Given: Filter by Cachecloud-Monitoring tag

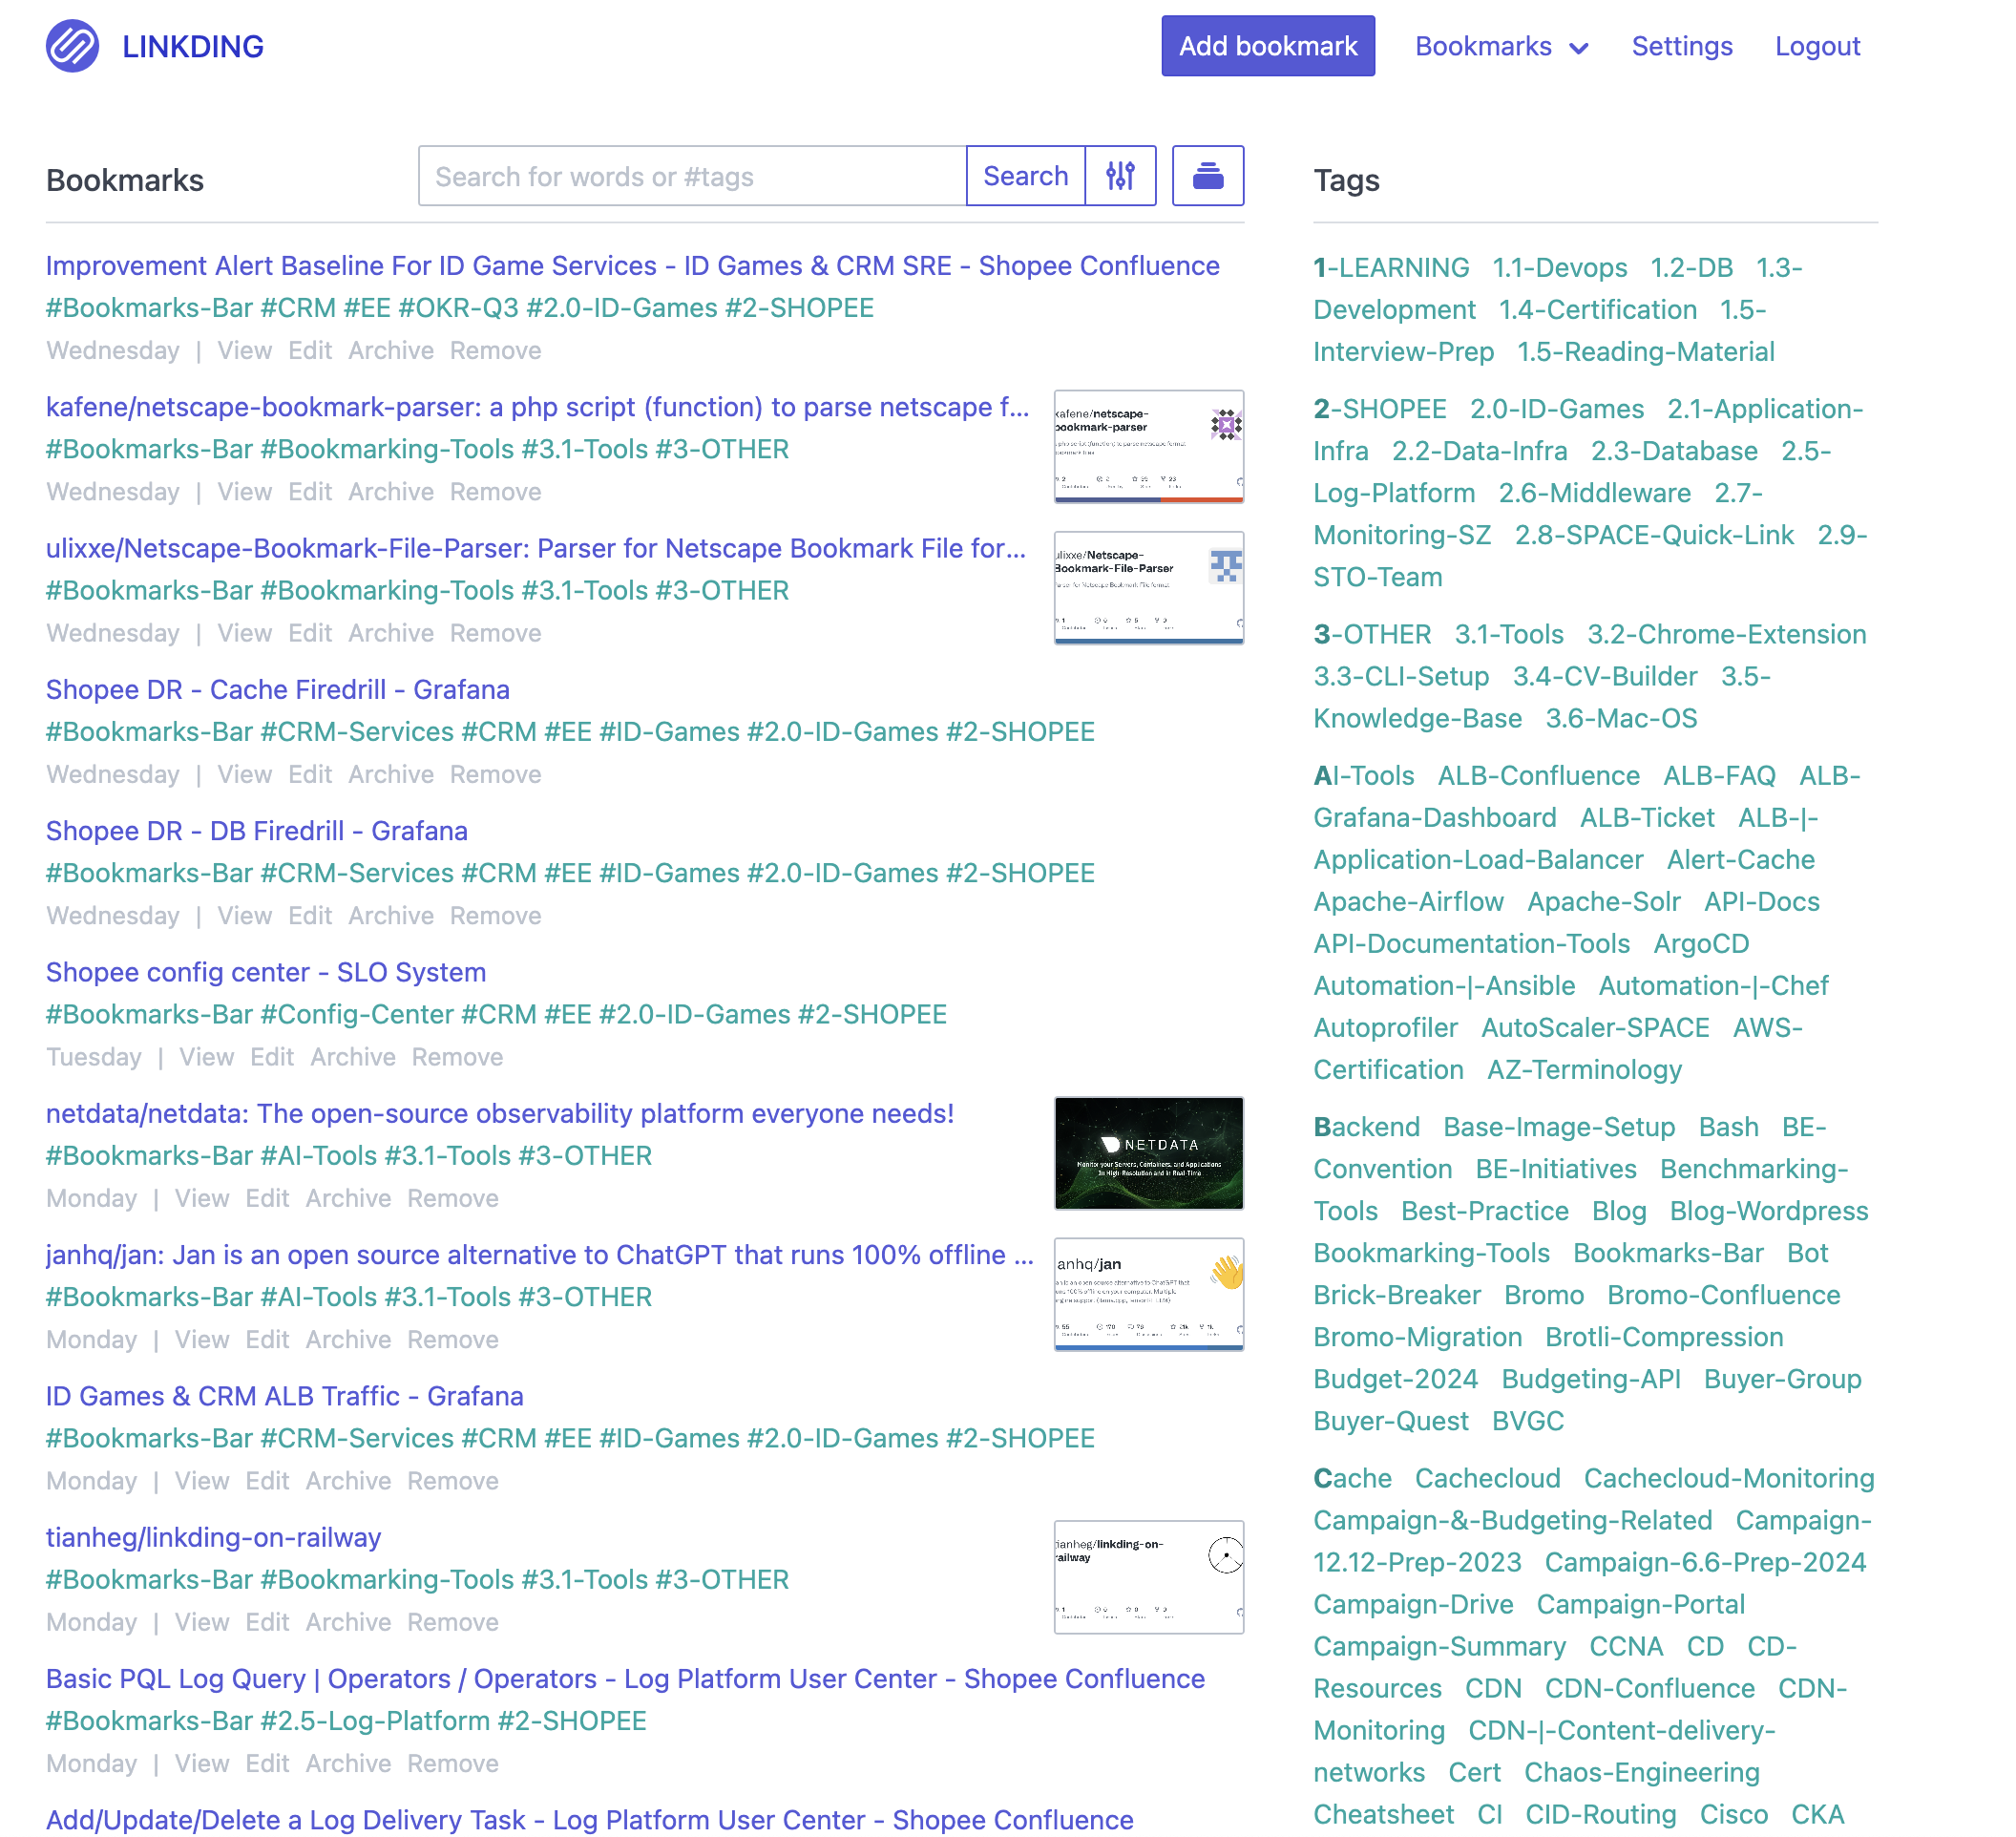Looking at the screenshot, I should tap(1728, 1478).
